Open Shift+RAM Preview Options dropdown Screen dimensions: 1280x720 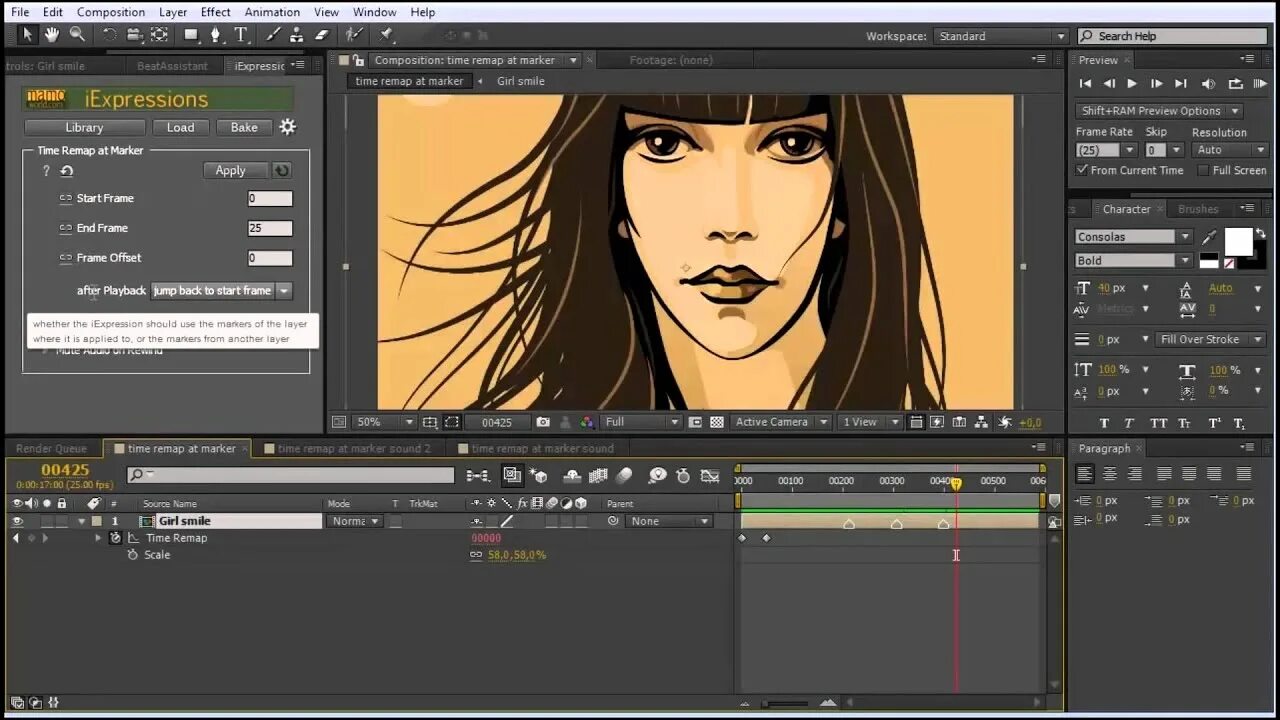[x=1158, y=111]
